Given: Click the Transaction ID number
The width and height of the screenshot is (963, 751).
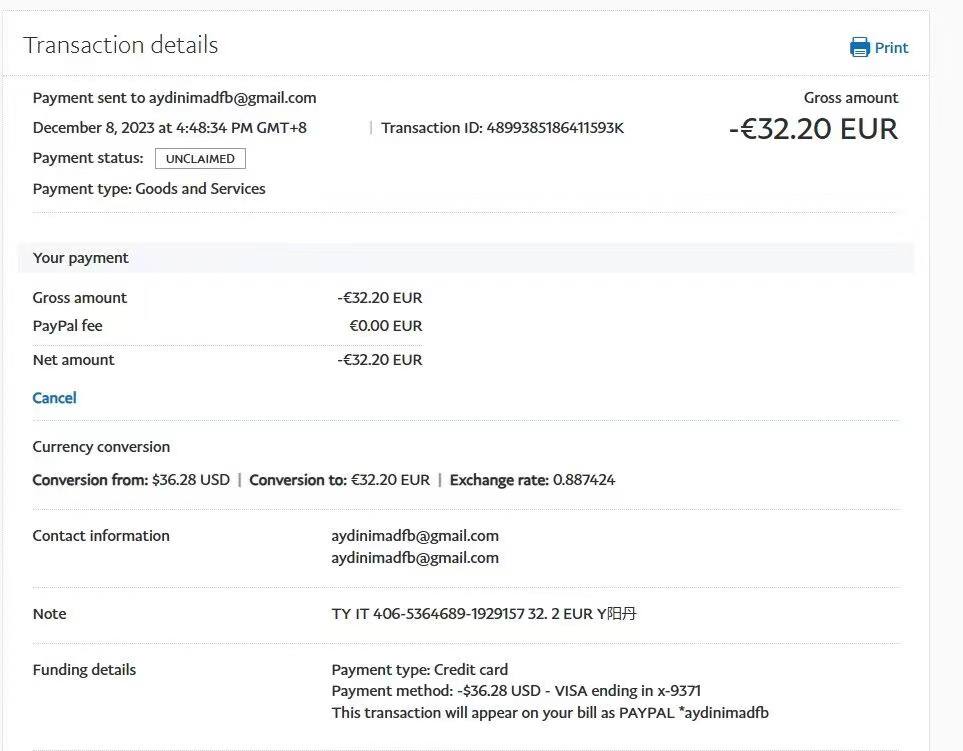Looking at the screenshot, I should point(555,128).
